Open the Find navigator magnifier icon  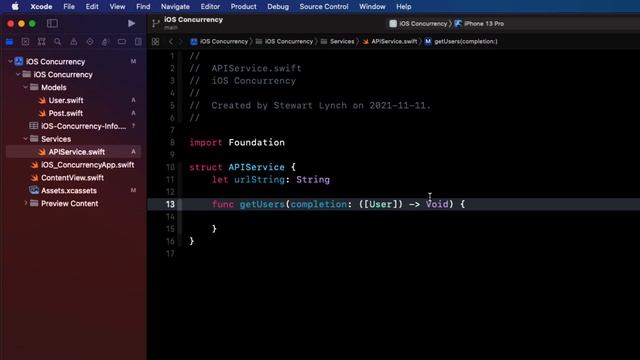coord(58,42)
